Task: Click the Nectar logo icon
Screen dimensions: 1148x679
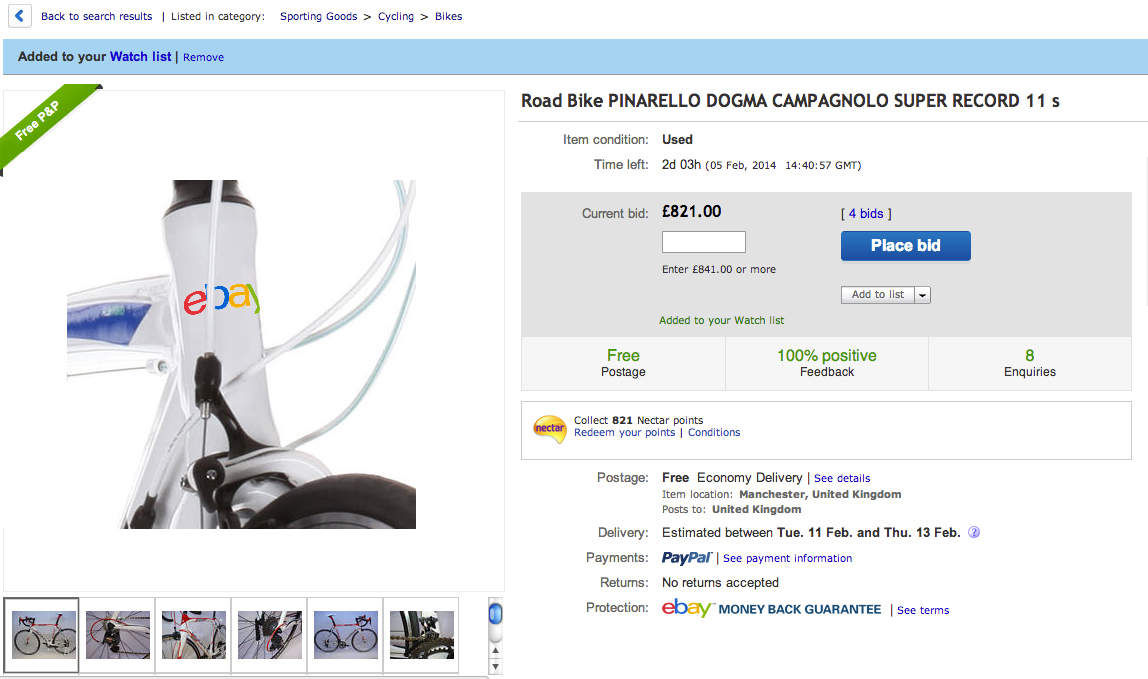Action: coord(549,428)
